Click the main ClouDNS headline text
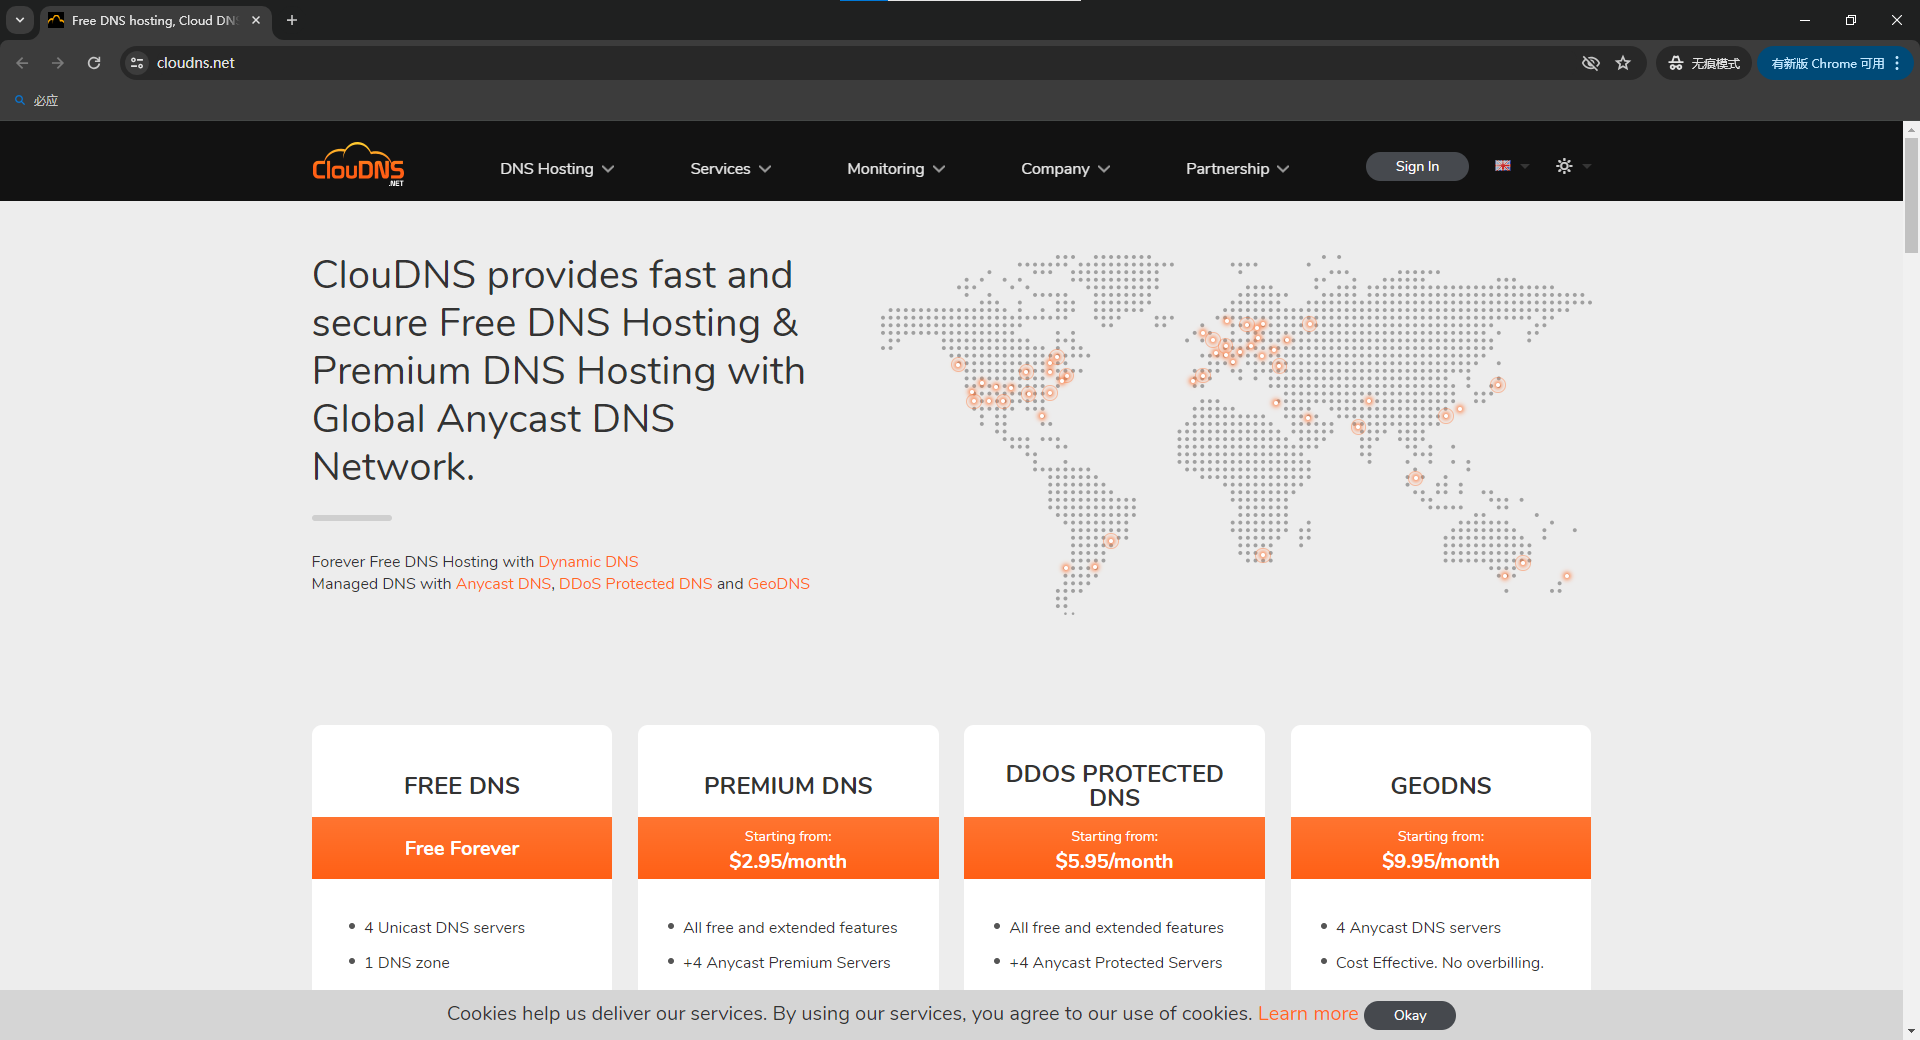Image resolution: width=1920 pixels, height=1040 pixels. [x=559, y=370]
